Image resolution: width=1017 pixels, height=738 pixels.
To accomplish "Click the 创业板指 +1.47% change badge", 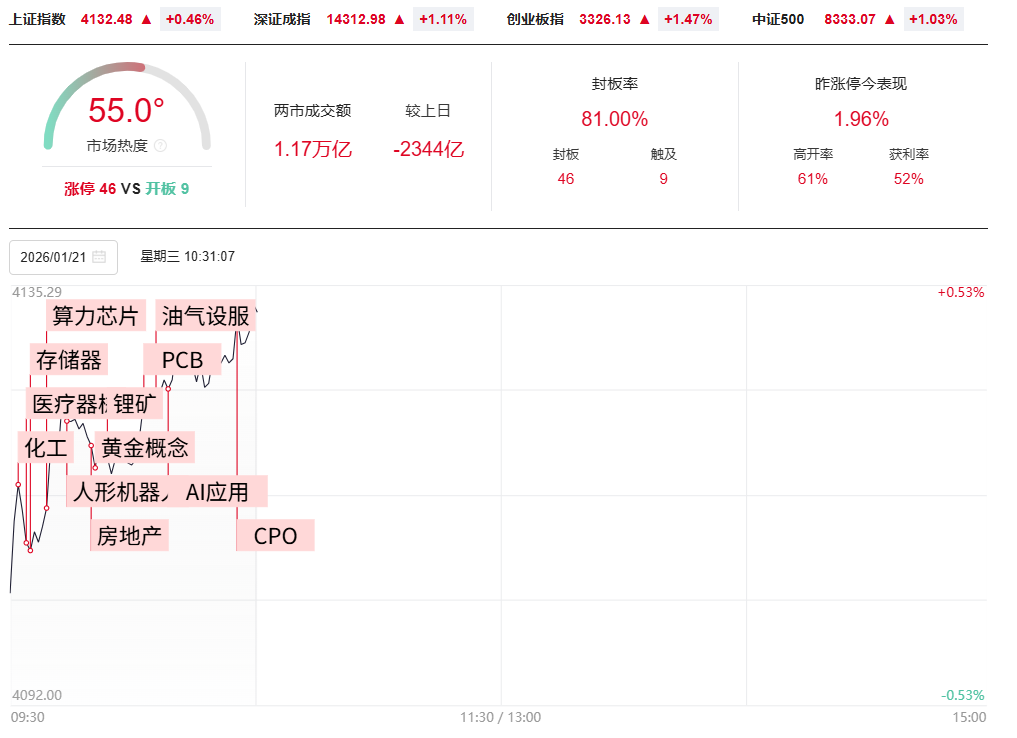I will point(687,19).
